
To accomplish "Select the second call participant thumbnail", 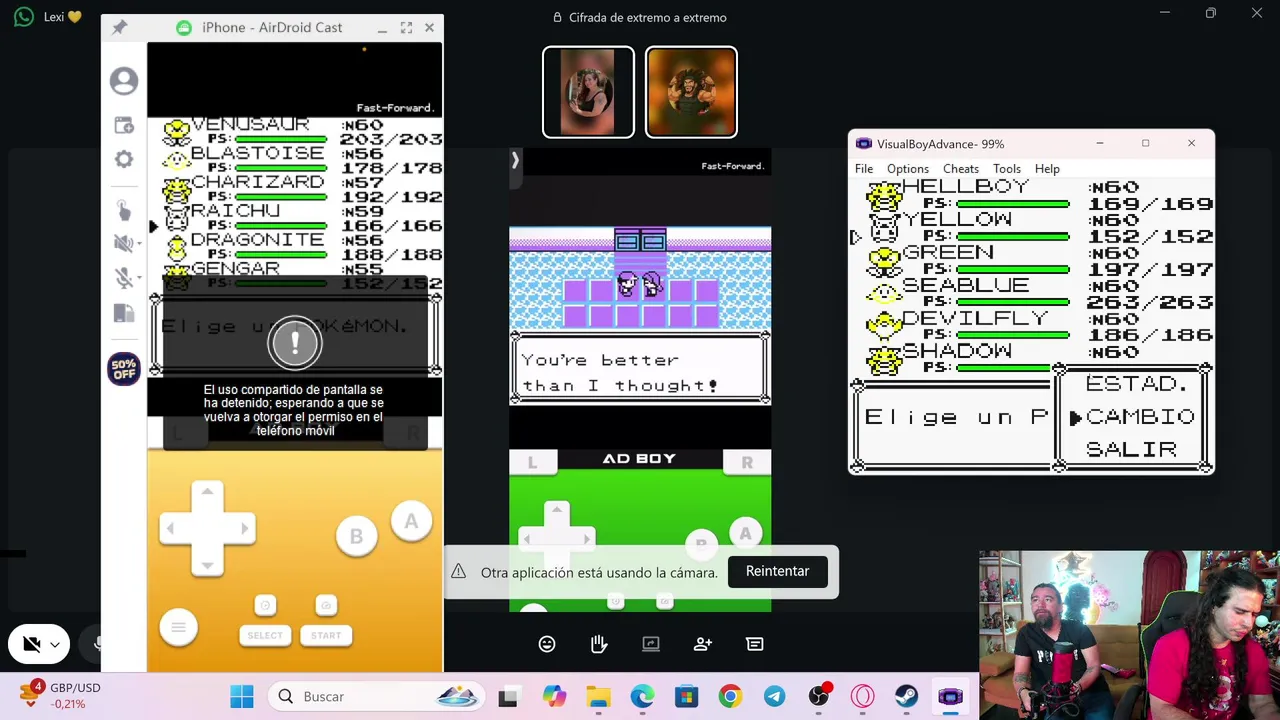I will click(691, 92).
